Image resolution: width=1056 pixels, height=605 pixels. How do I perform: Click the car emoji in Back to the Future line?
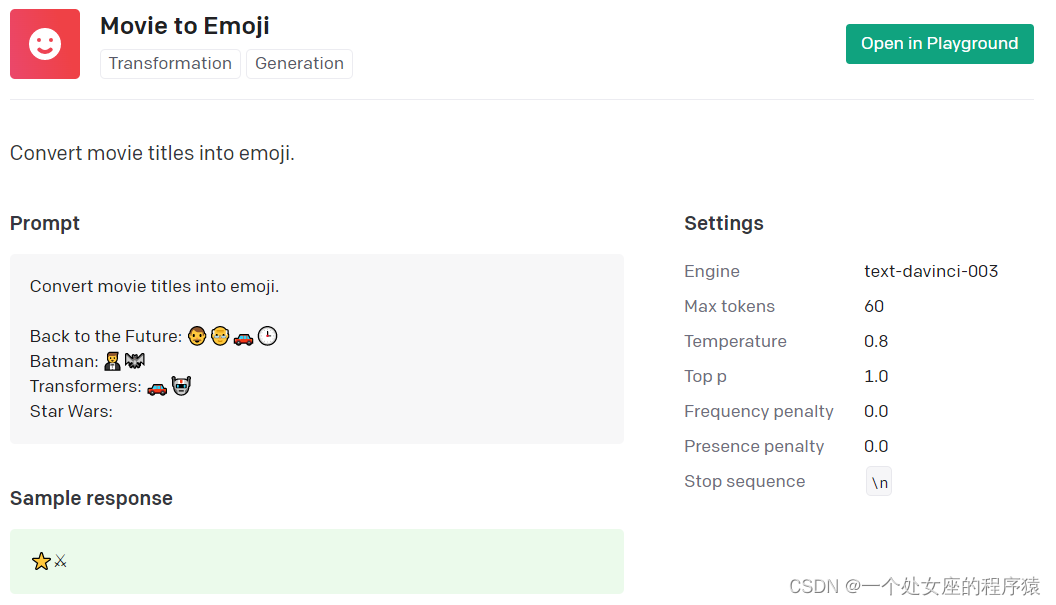[x=243, y=338]
